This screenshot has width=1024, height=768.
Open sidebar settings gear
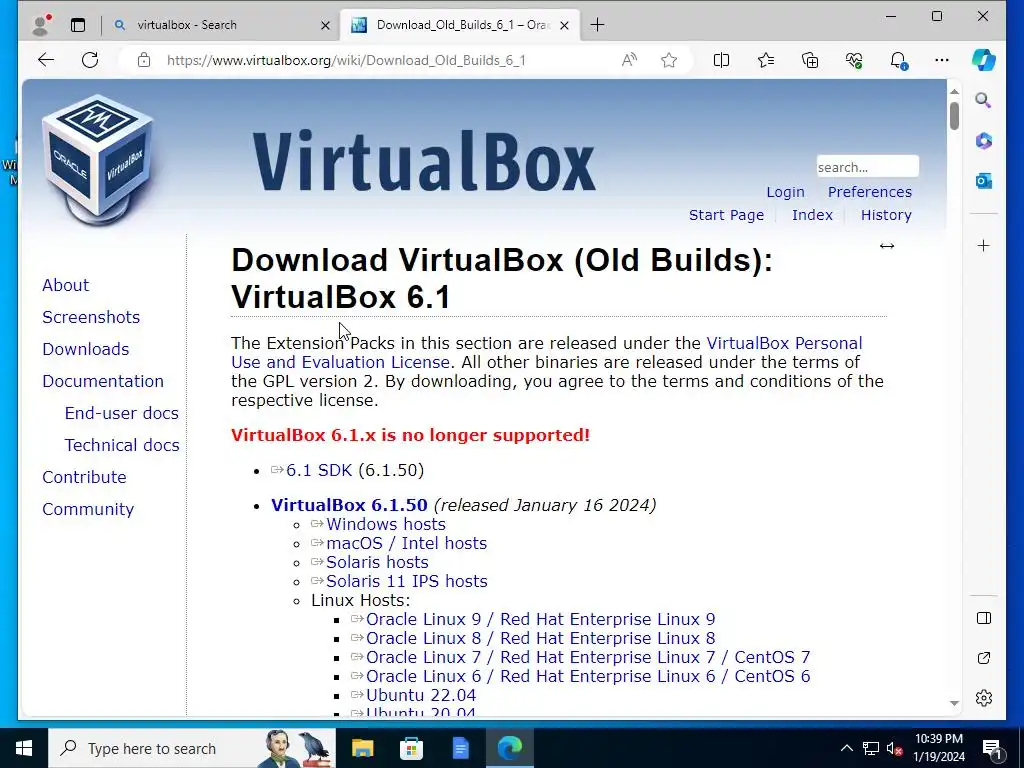click(984, 697)
